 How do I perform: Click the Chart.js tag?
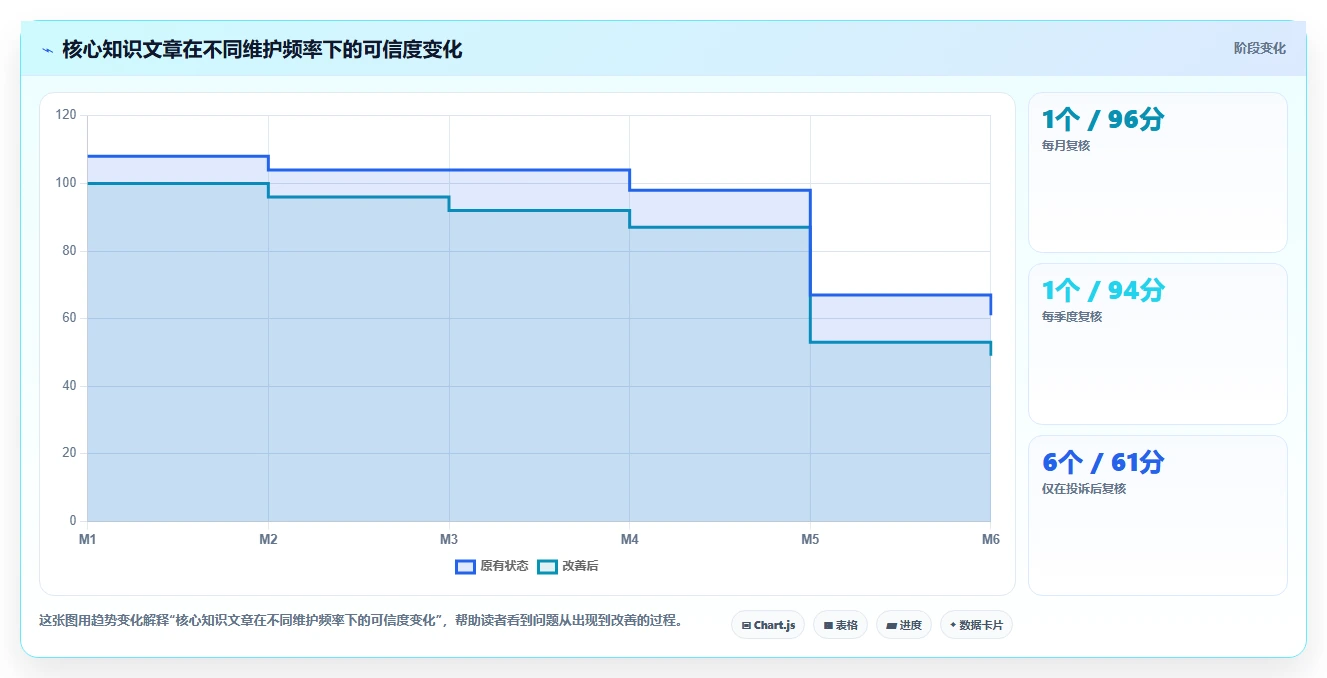click(x=768, y=625)
